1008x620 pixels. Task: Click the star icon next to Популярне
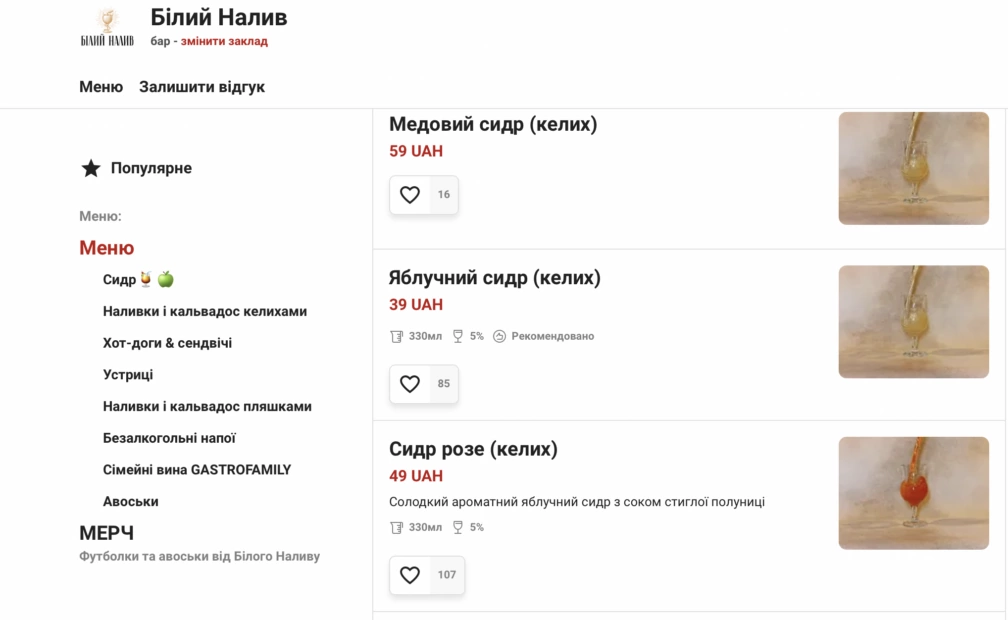pos(91,169)
